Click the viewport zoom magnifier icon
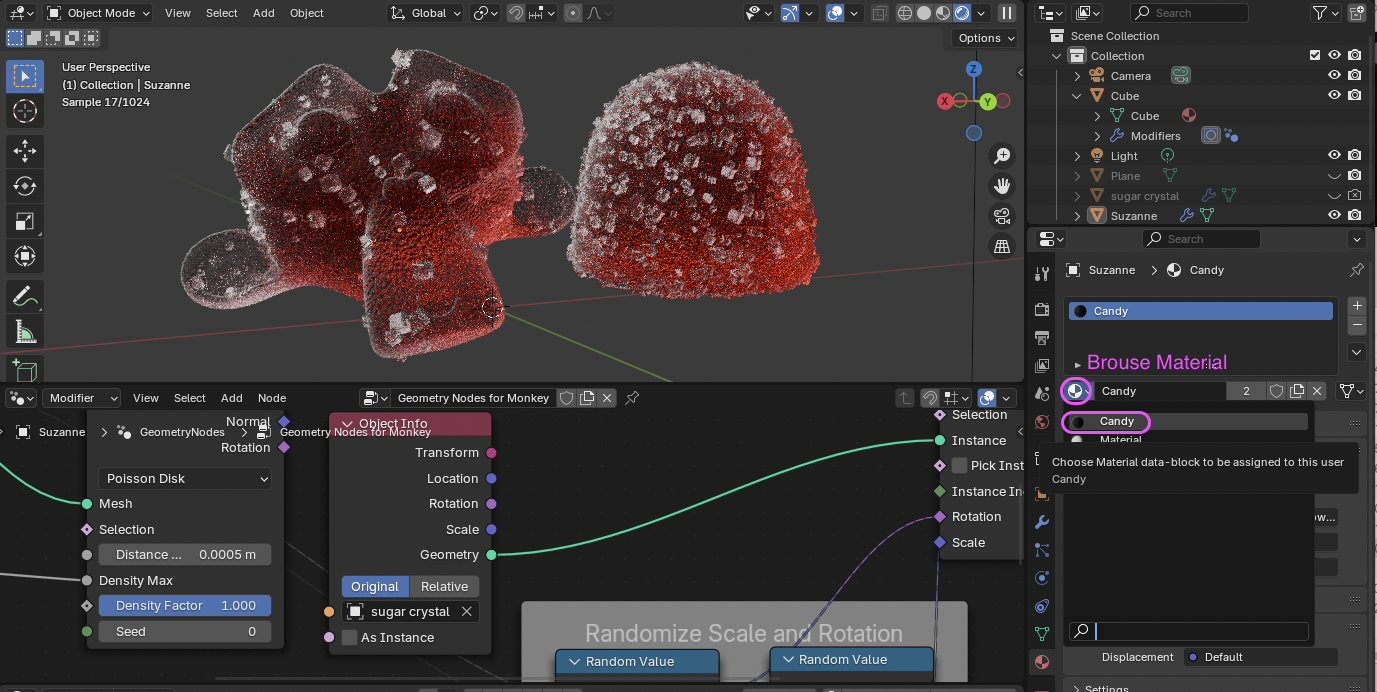Viewport: 1377px width, 692px height. coord(1002,155)
